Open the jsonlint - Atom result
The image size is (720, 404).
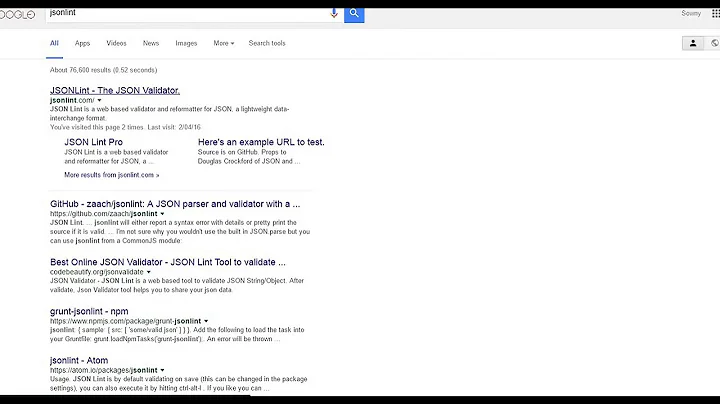coord(79,360)
